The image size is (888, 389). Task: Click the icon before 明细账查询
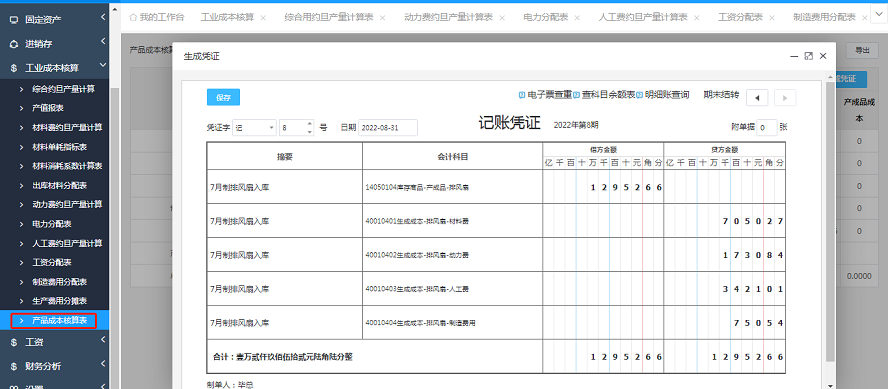coord(639,95)
